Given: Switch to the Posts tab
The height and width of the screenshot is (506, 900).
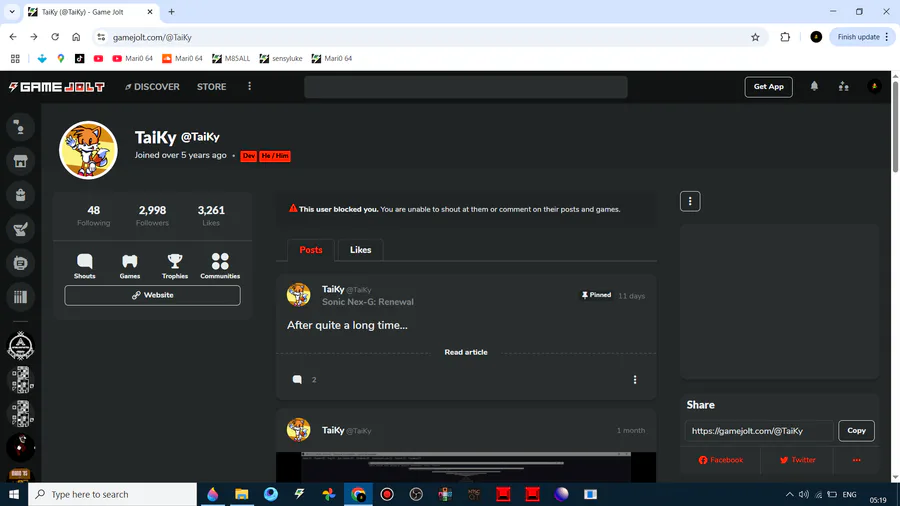Looking at the screenshot, I should pyautogui.click(x=311, y=250).
